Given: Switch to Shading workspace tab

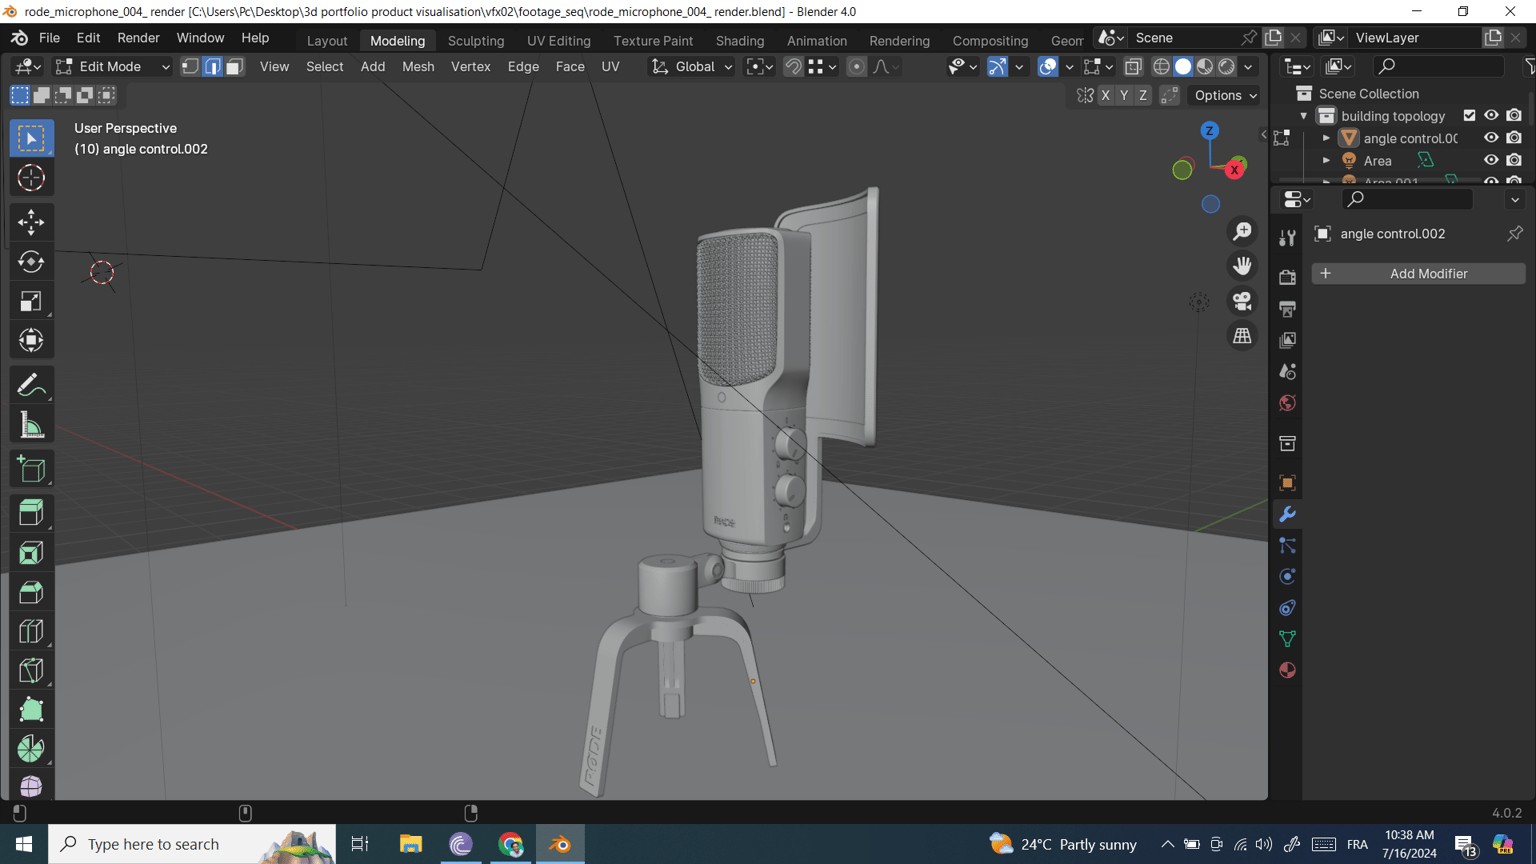Looking at the screenshot, I should (740, 41).
